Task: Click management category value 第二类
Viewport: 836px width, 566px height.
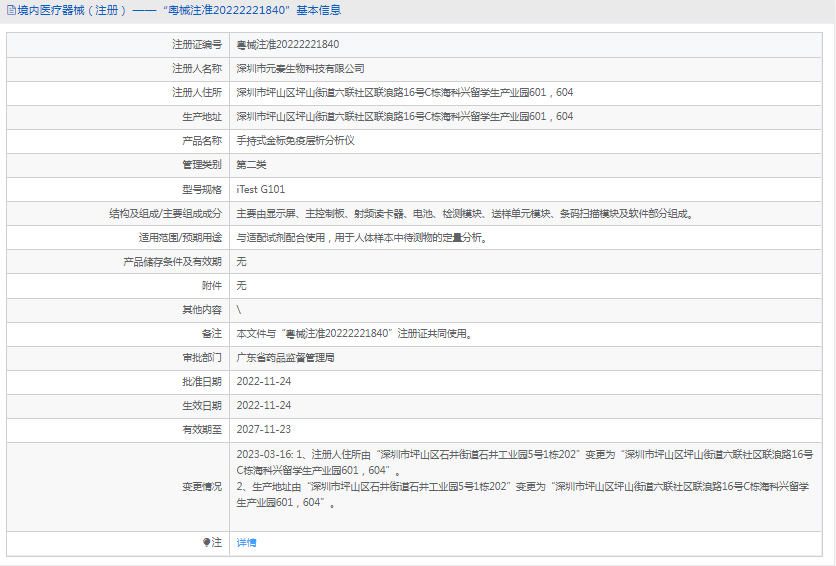Action: click(x=251, y=165)
